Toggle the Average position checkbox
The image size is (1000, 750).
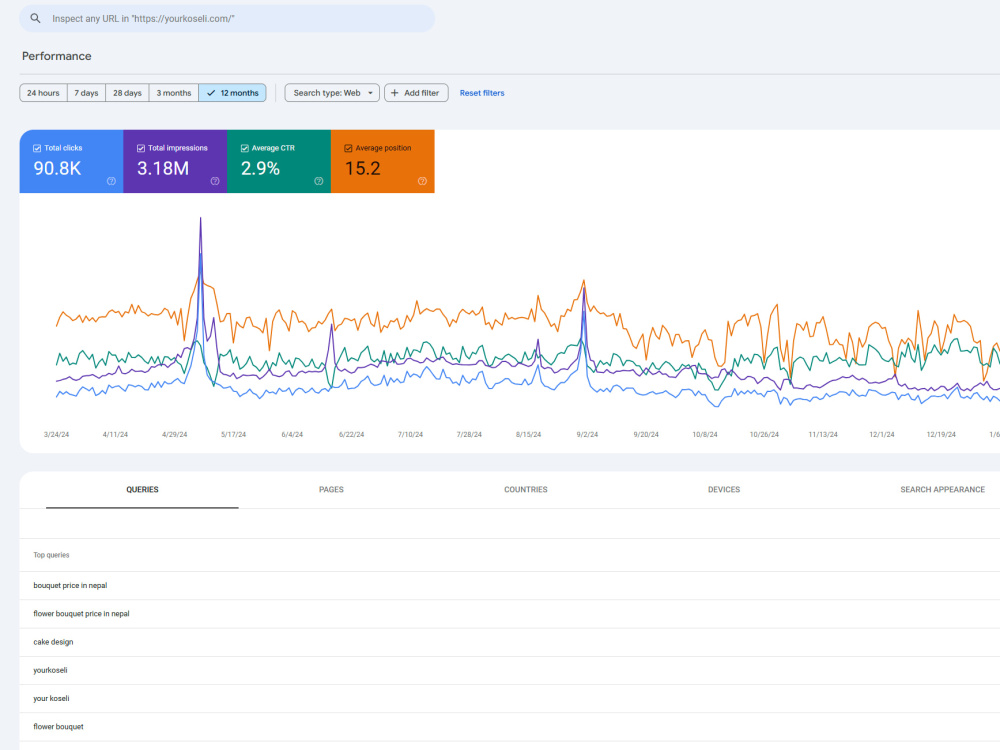(348, 148)
